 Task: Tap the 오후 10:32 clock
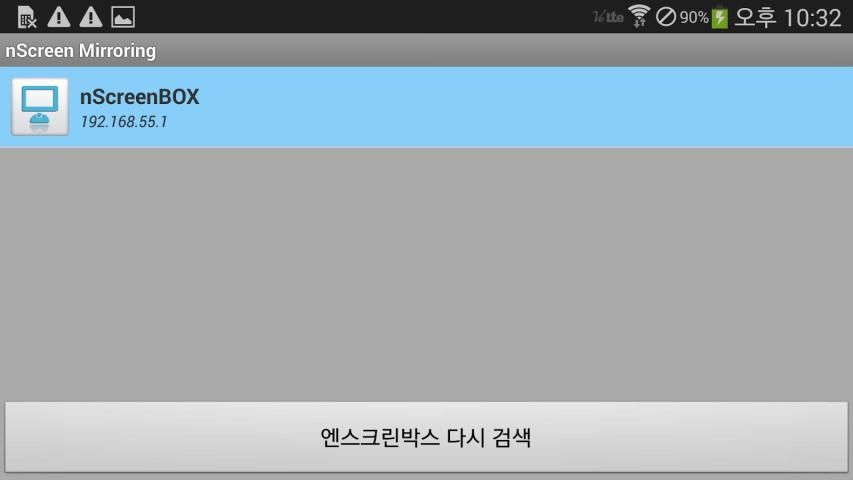(x=788, y=17)
